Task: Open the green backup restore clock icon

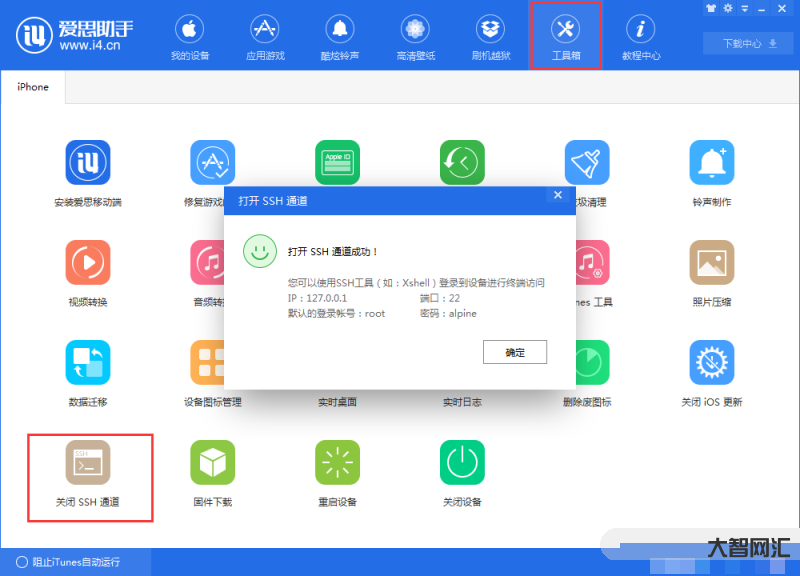Action: pos(462,162)
